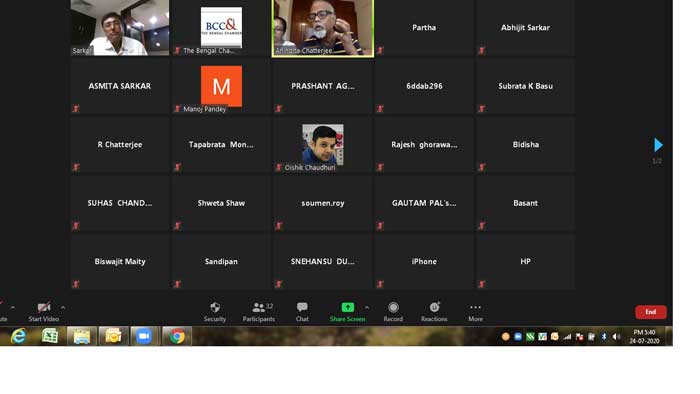This screenshot has height=394, width=700.
Task: Open the Chat panel
Action: [302, 311]
